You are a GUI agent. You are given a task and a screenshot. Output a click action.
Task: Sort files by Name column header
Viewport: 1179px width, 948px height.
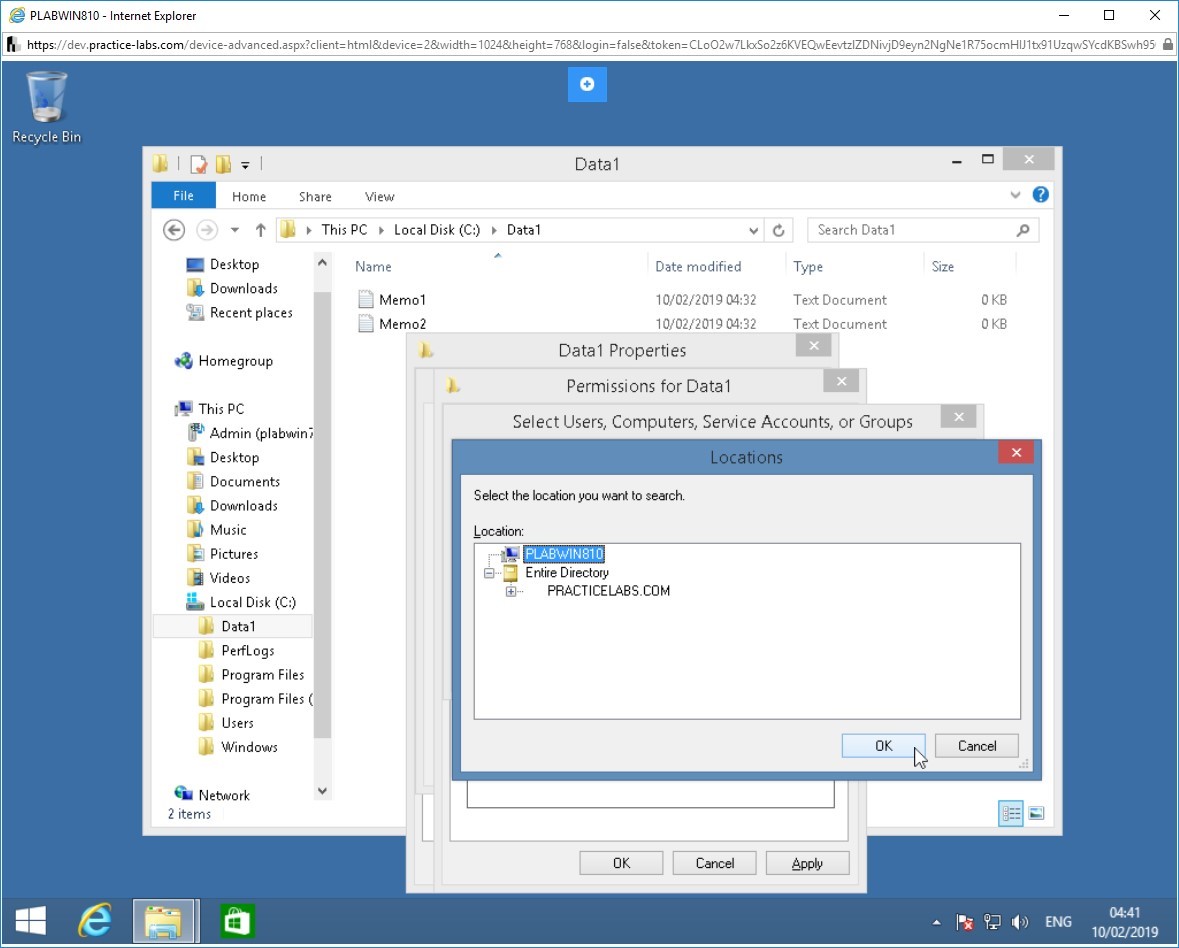click(x=373, y=267)
